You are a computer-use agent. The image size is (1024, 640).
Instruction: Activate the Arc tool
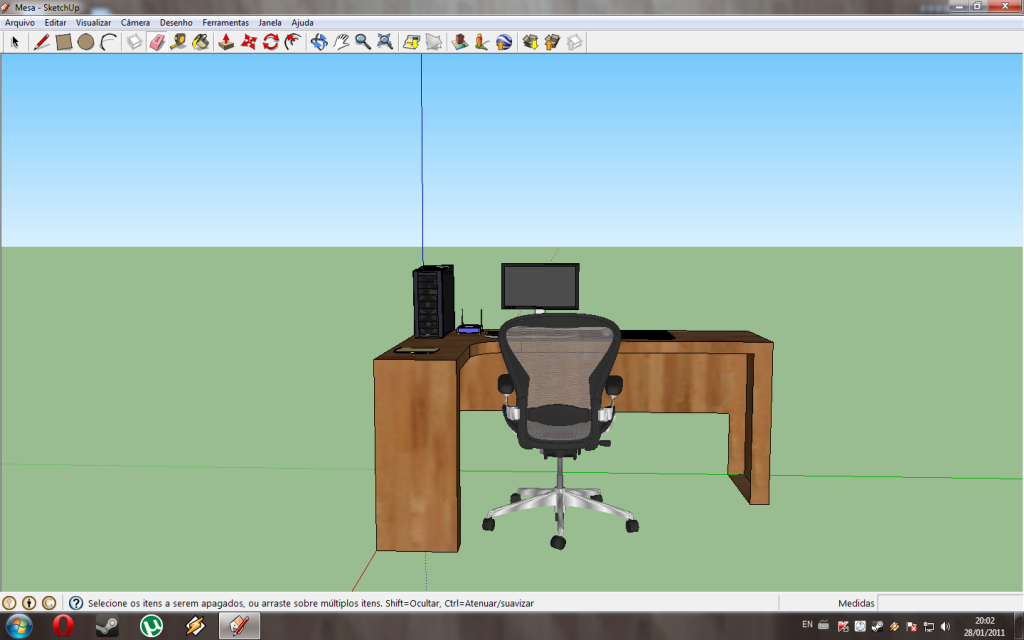click(x=109, y=42)
